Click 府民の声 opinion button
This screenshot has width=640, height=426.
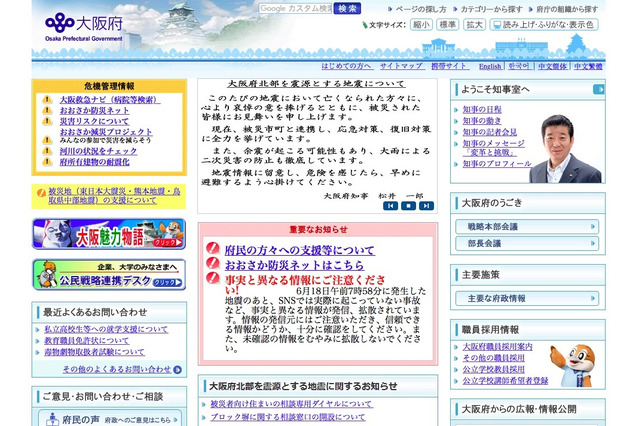(109, 419)
